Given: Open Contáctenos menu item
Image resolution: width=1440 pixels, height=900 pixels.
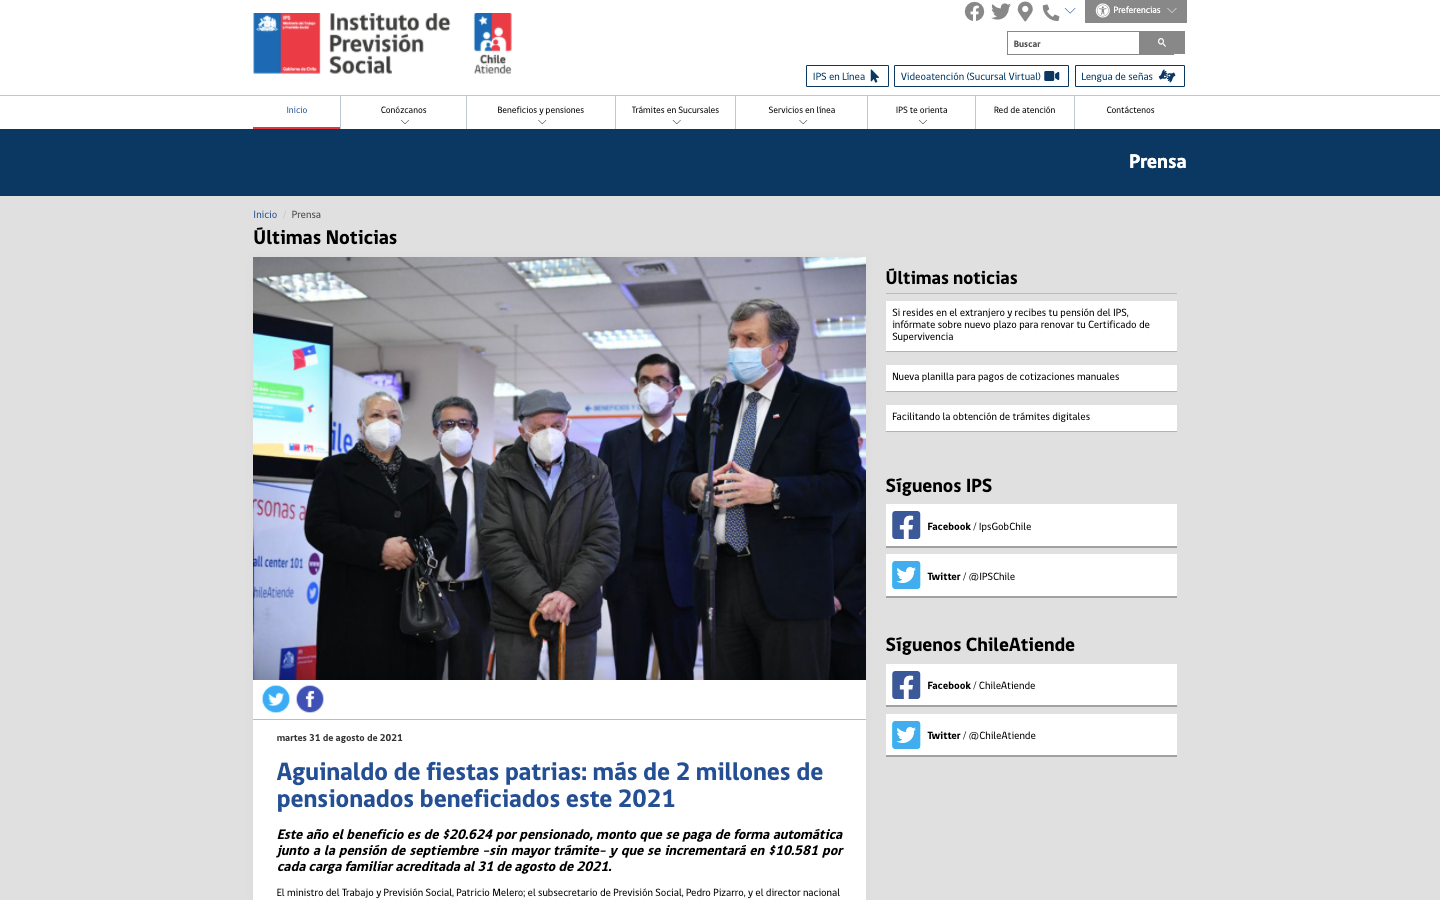Looking at the screenshot, I should [1130, 111].
